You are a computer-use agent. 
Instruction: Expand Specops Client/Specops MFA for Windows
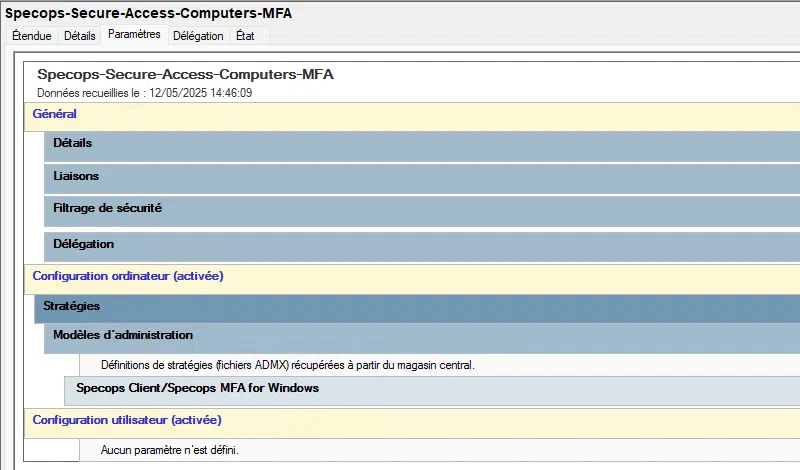pos(198,388)
